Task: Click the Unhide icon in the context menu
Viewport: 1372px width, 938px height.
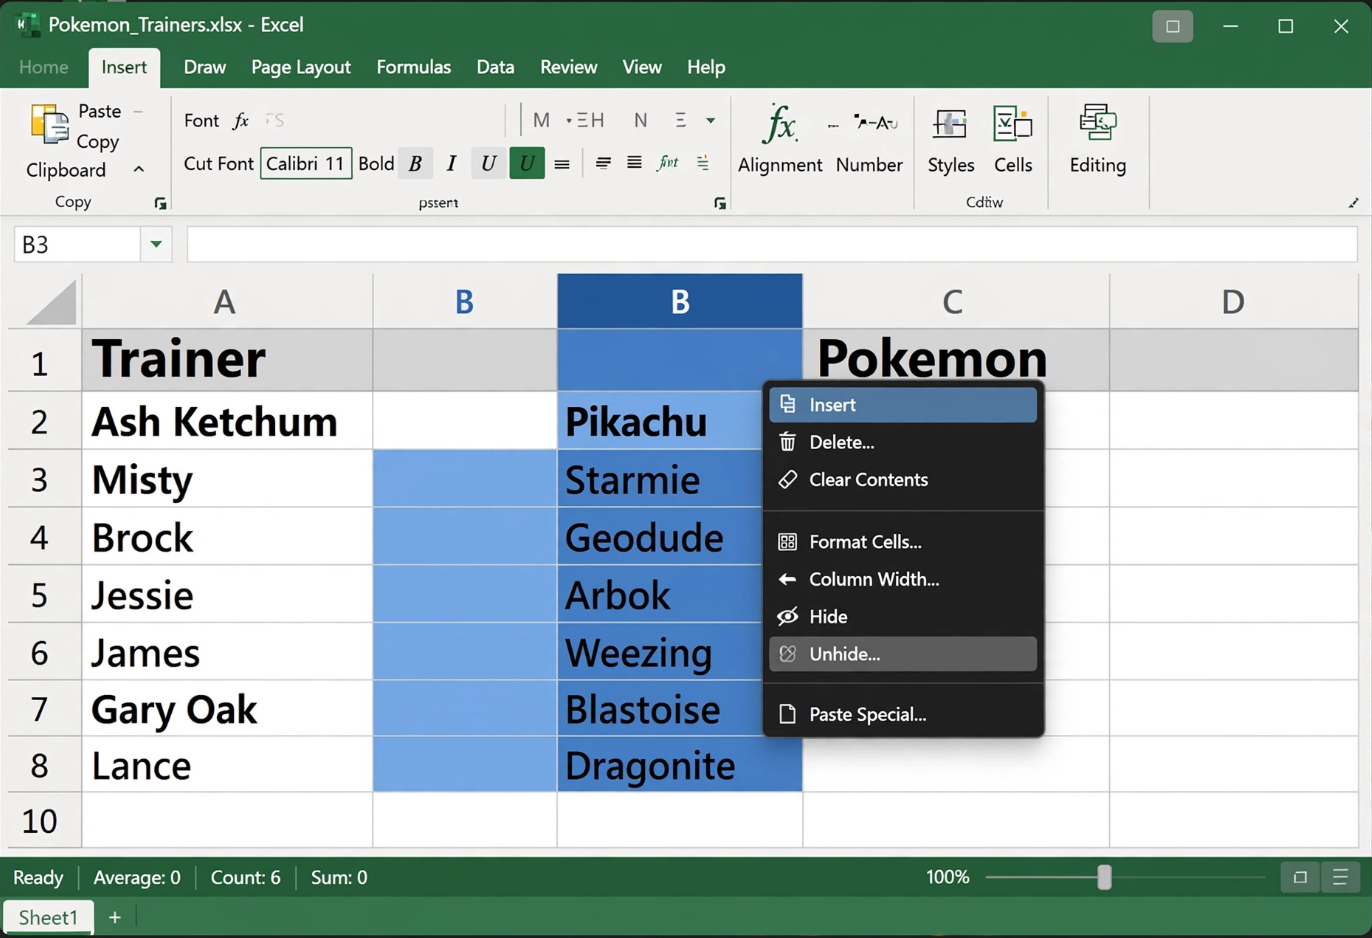Action: click(788, 654)
